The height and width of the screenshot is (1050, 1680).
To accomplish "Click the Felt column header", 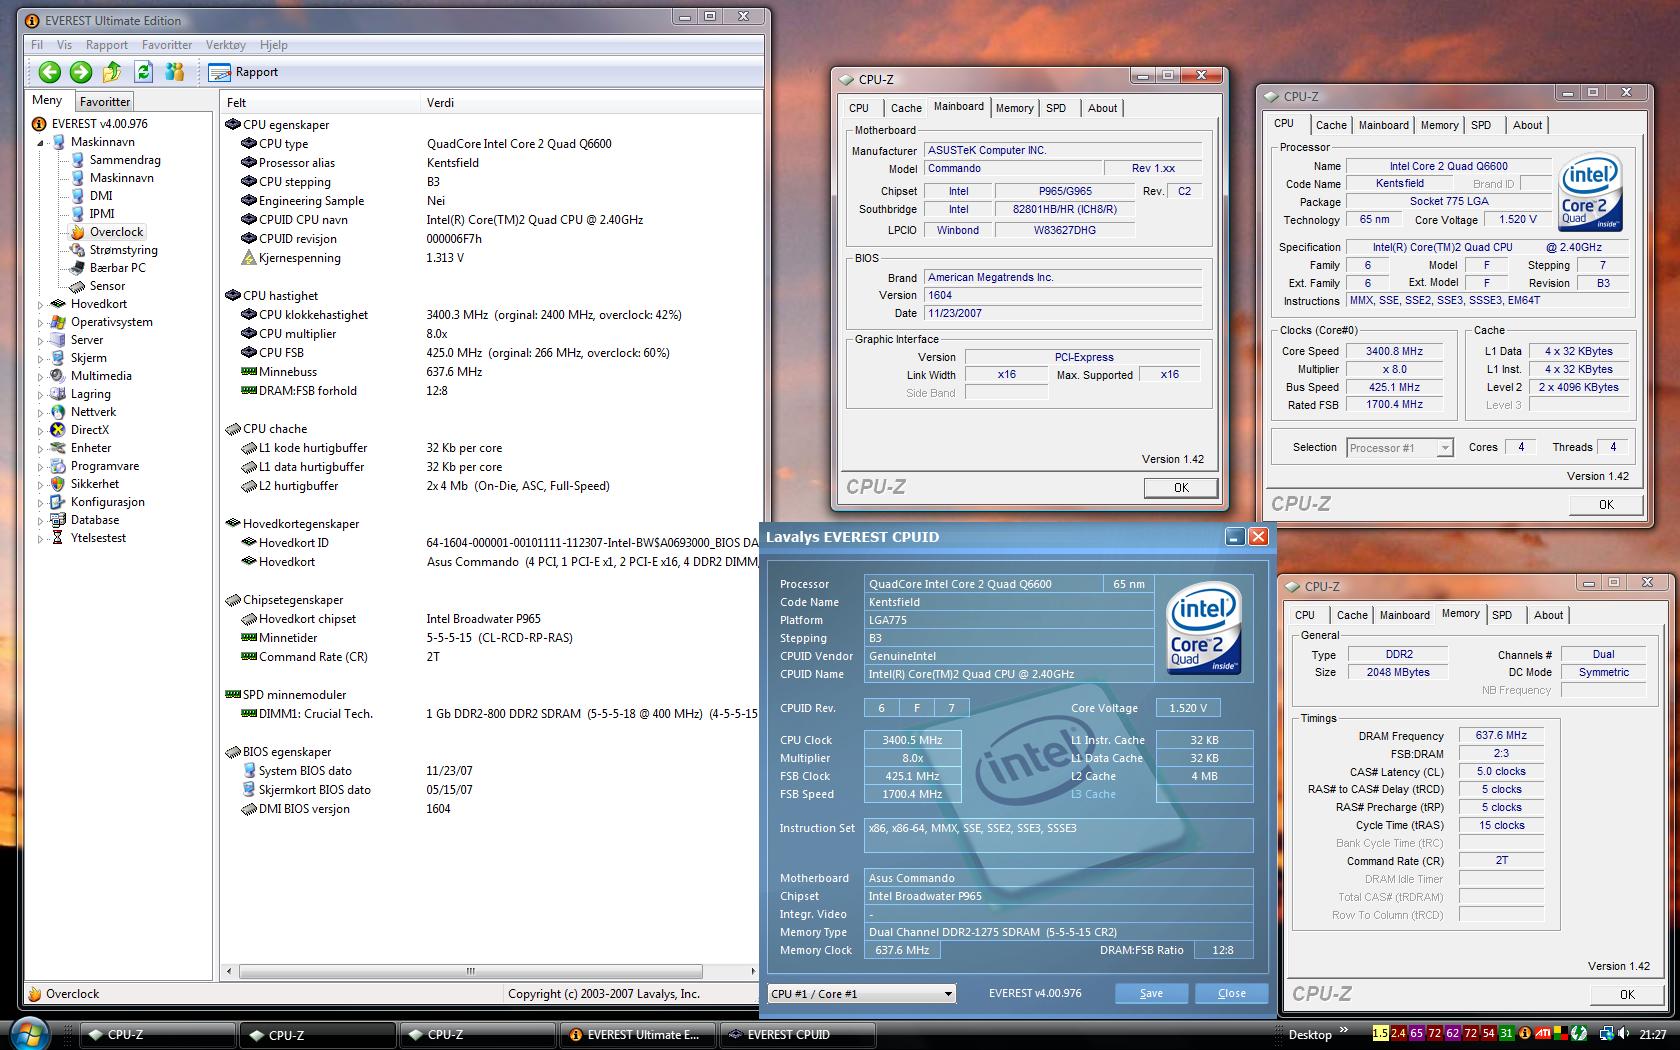I will [x=322, y=102].
